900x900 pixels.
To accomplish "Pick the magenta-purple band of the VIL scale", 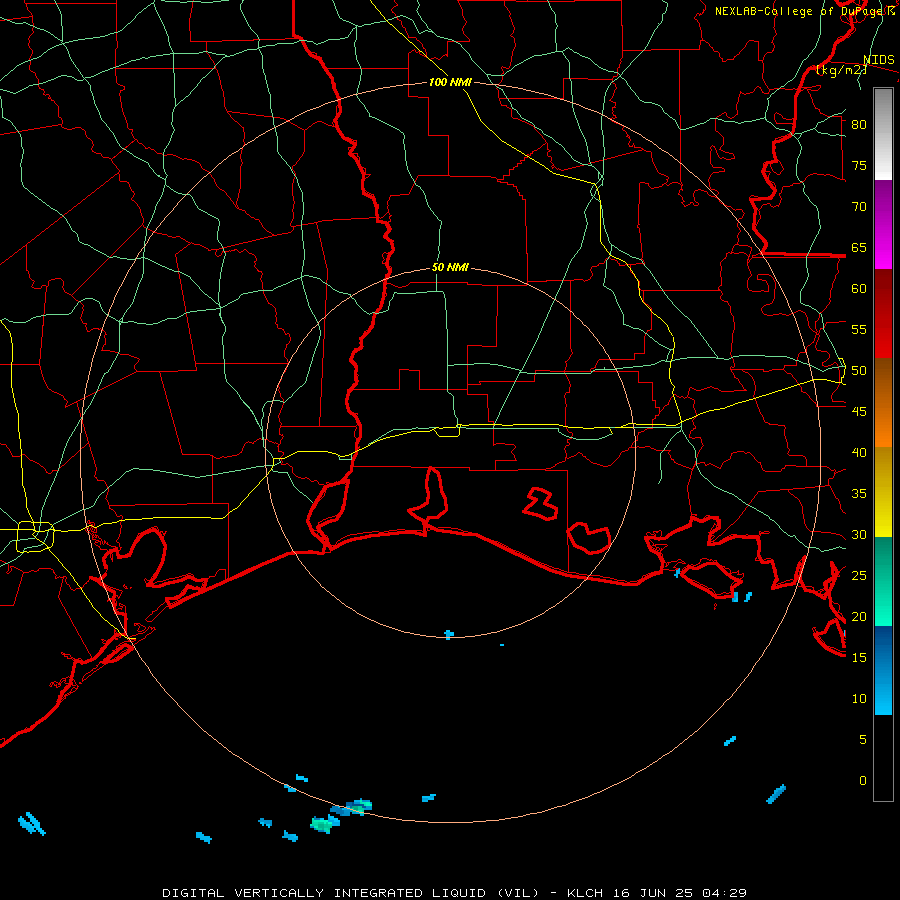I will [883, 225].
